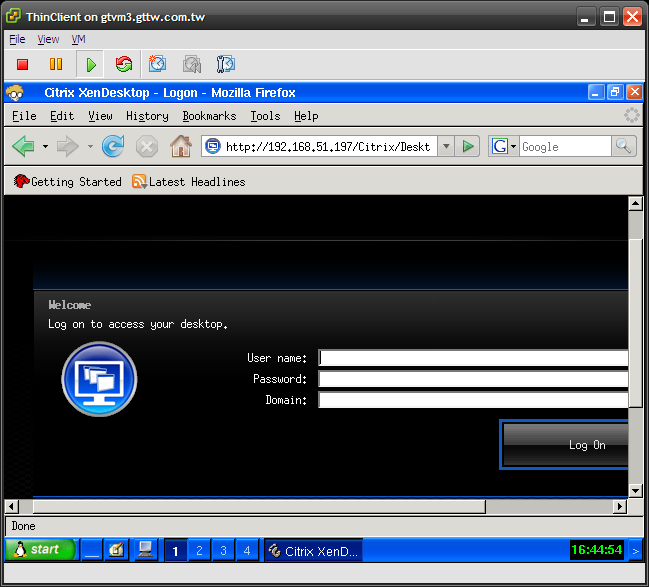Minimize the Firefox window
649x587 pixels.
tap(595, 92)
